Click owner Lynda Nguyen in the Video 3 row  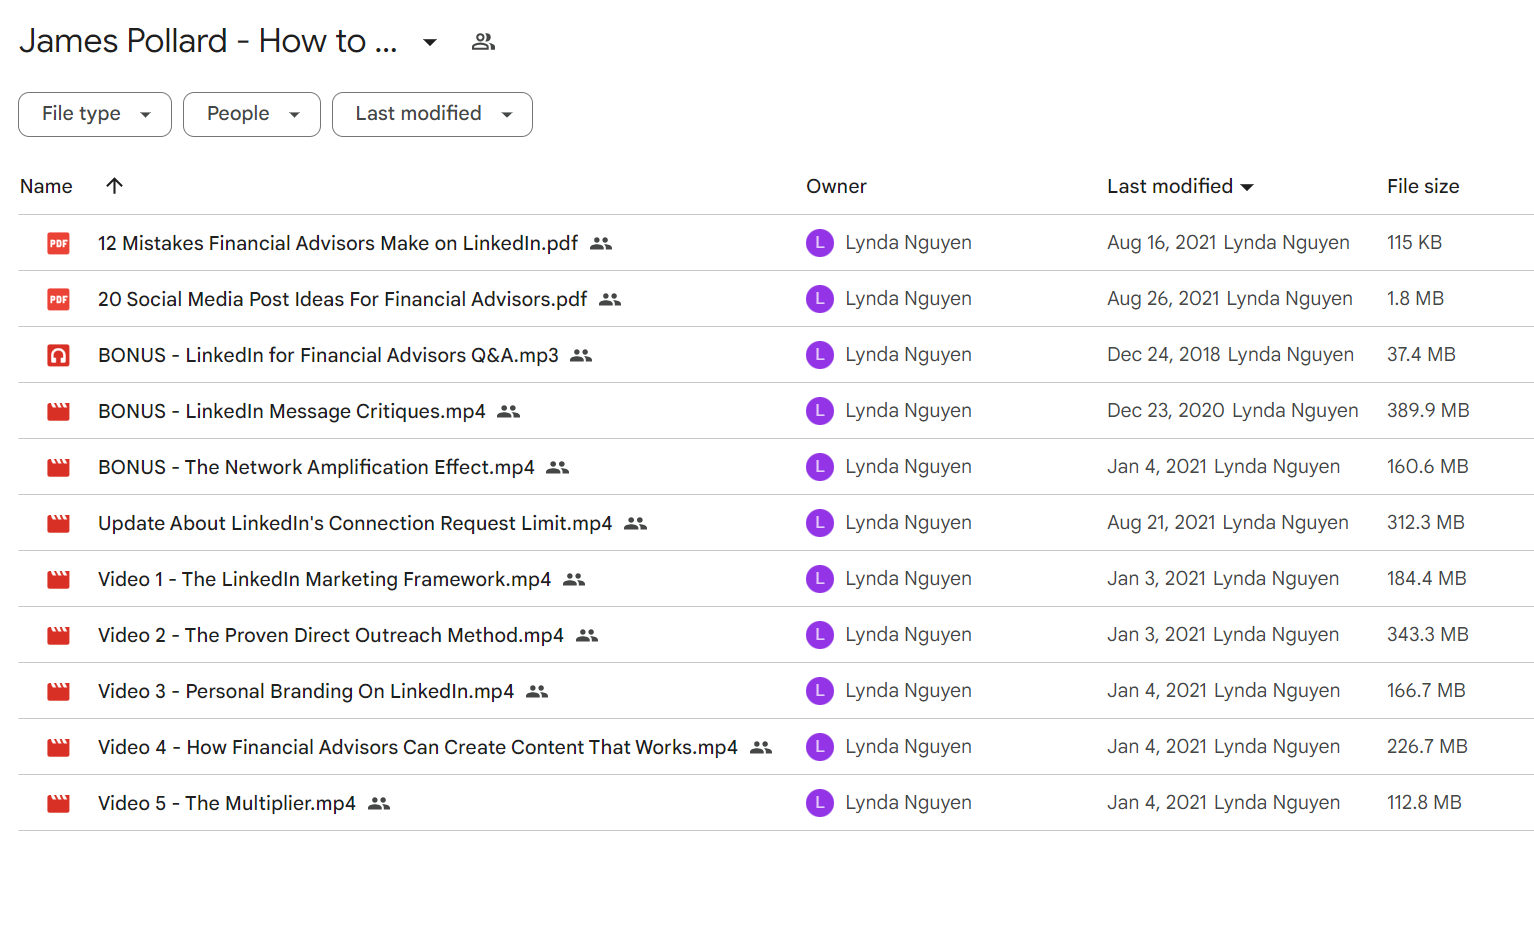(908, 691)
